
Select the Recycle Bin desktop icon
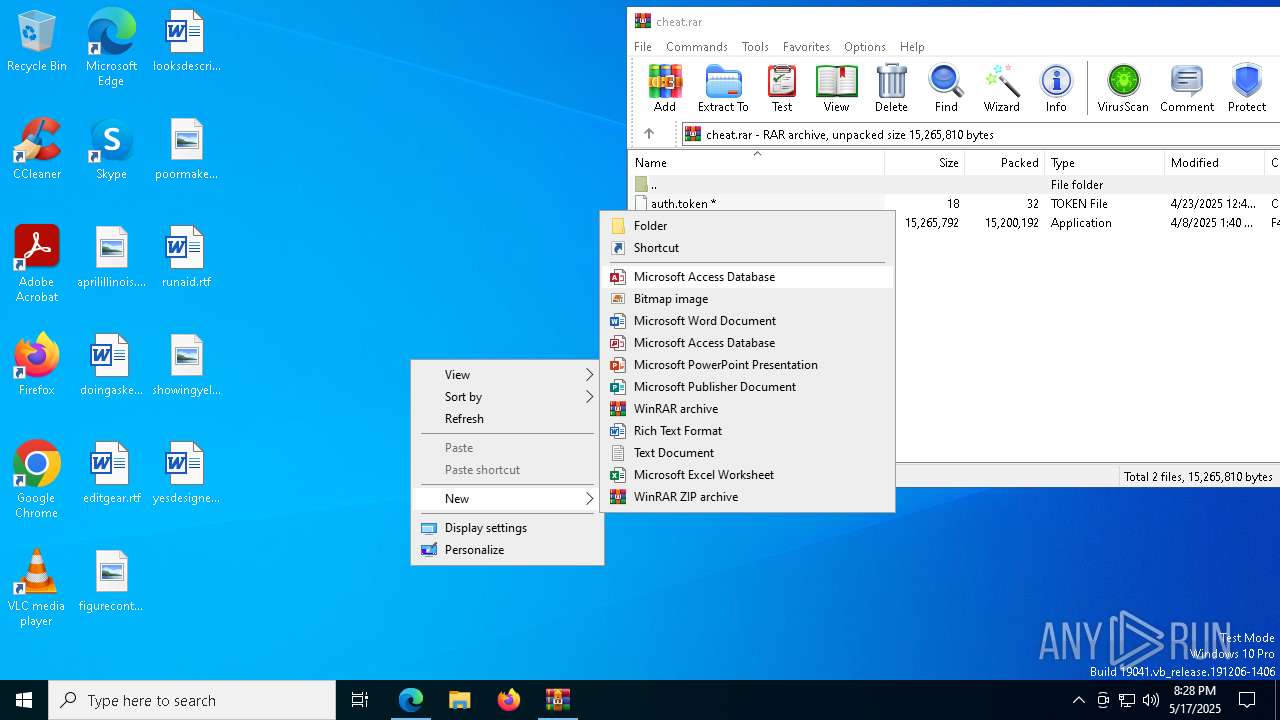[x=37, y=42]
